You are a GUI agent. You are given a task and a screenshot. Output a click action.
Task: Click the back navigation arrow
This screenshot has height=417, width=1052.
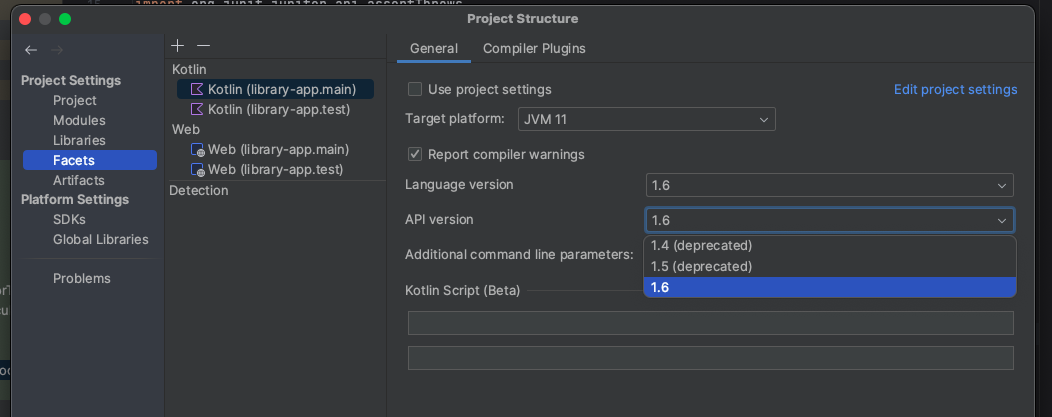(x=31, y=50)
